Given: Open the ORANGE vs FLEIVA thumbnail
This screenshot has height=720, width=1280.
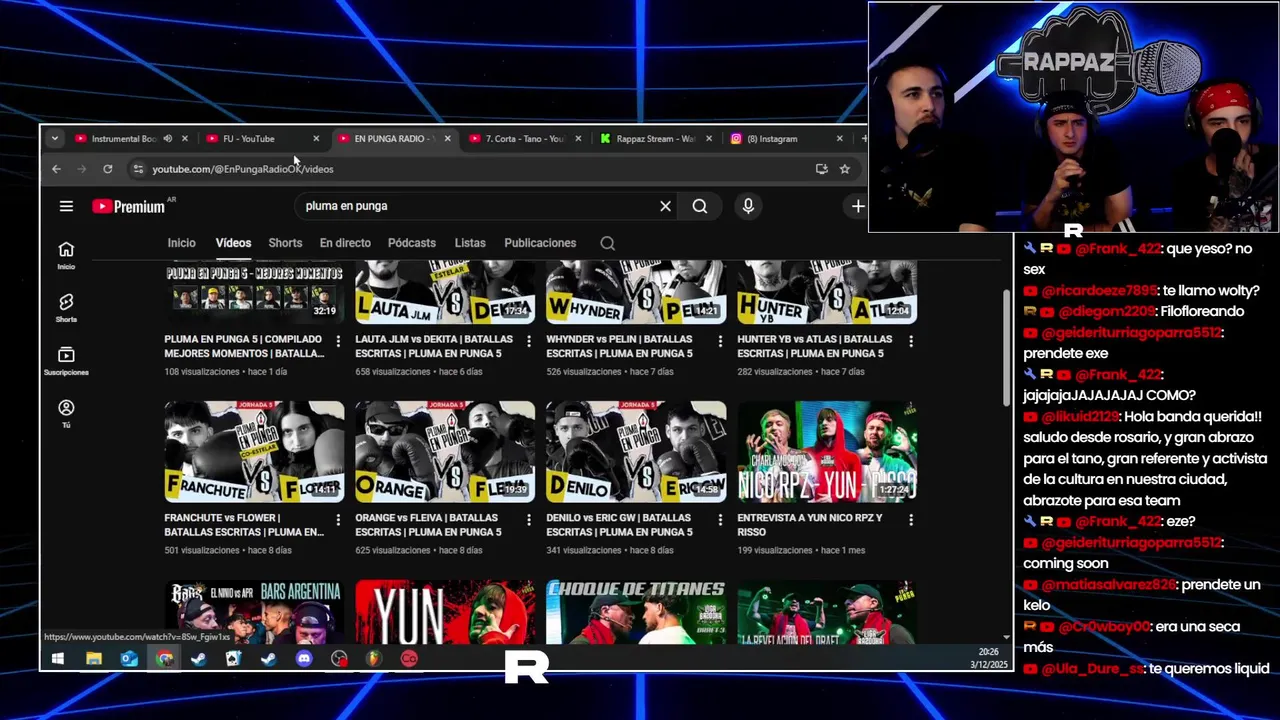Looking at the screenshot, I should (445, 452).
